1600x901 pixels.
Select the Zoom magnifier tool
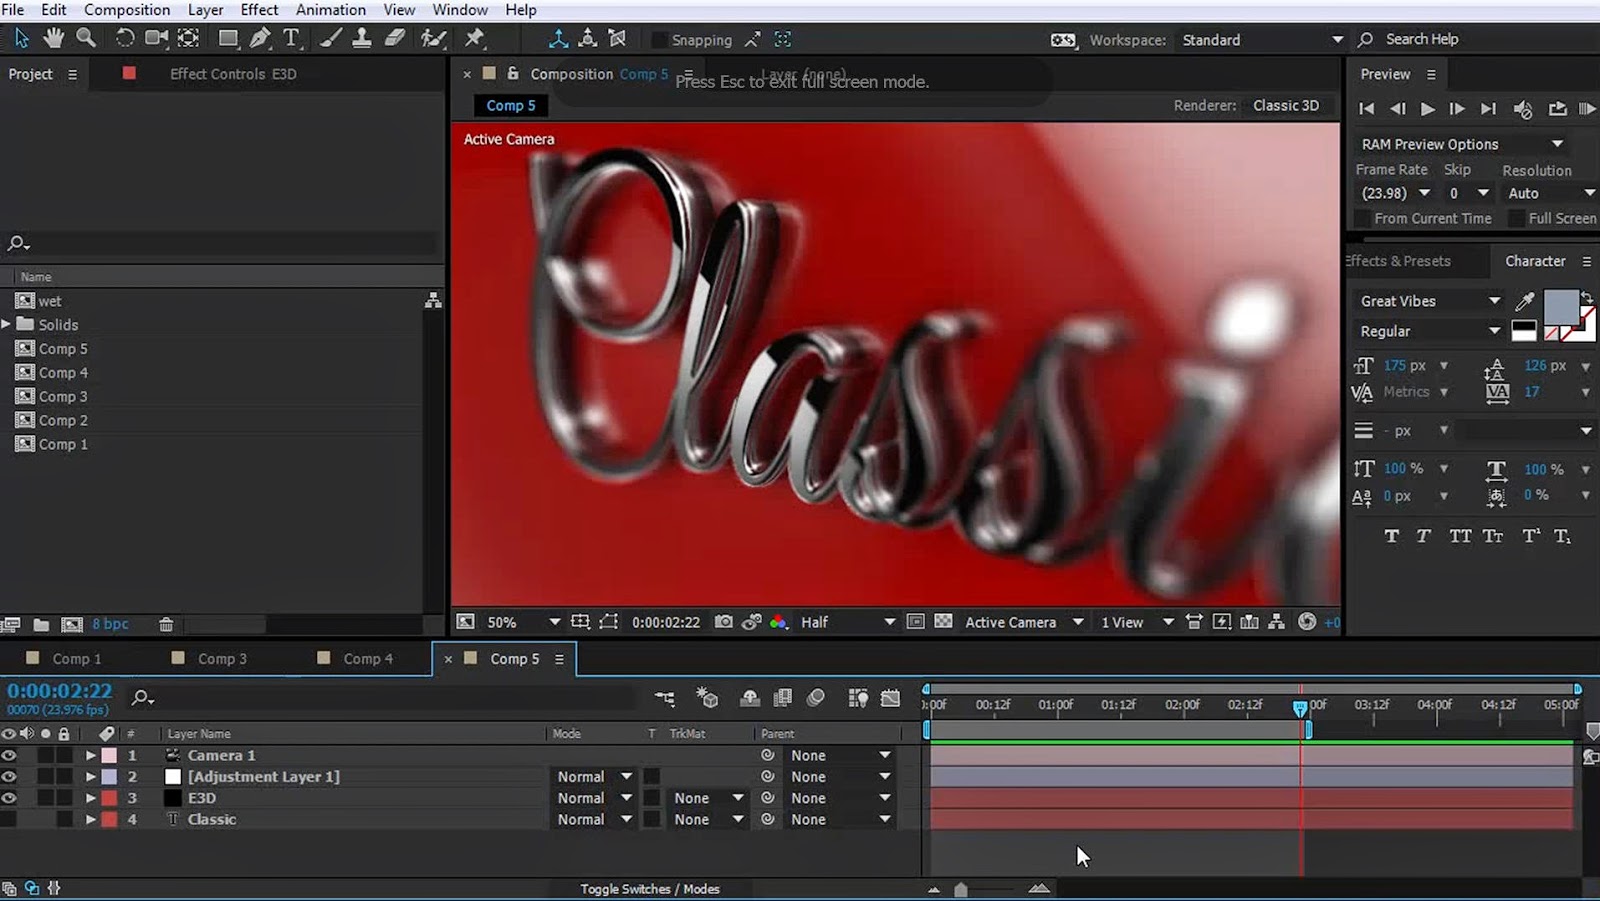tap(86, 38)
